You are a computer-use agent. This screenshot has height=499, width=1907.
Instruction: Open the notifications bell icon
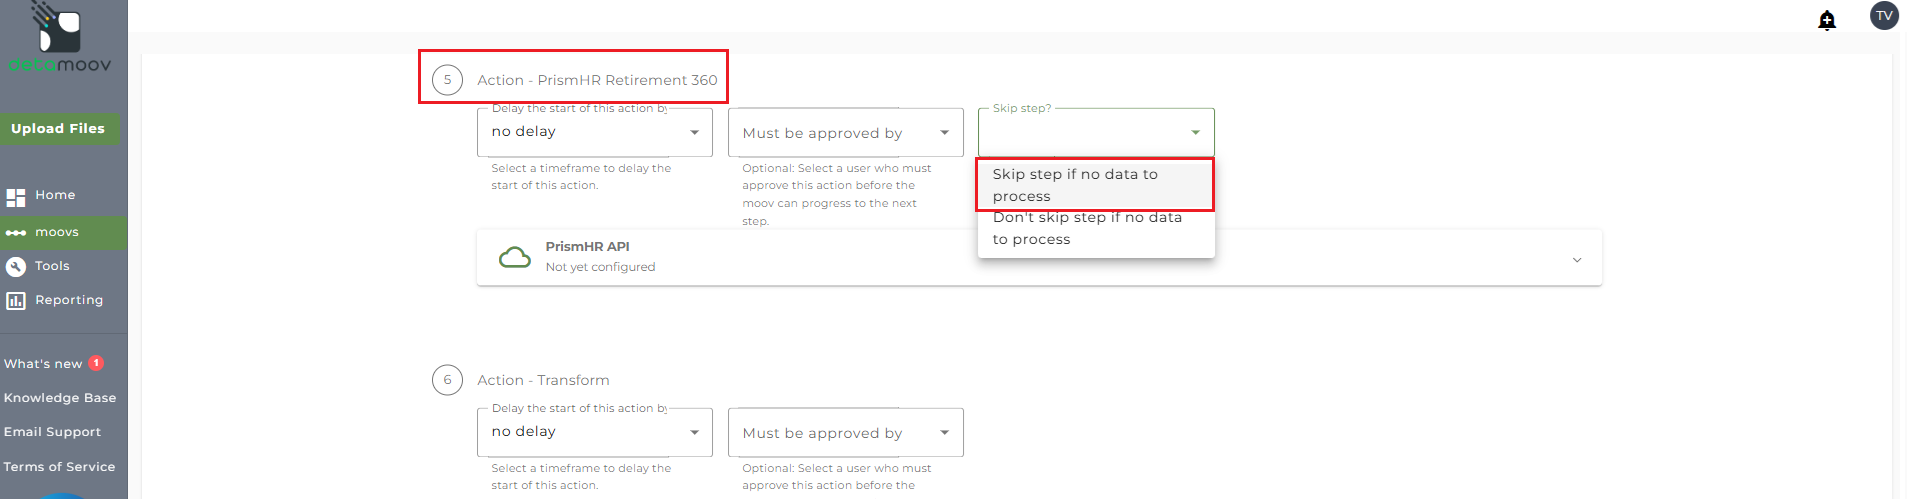1827,20
